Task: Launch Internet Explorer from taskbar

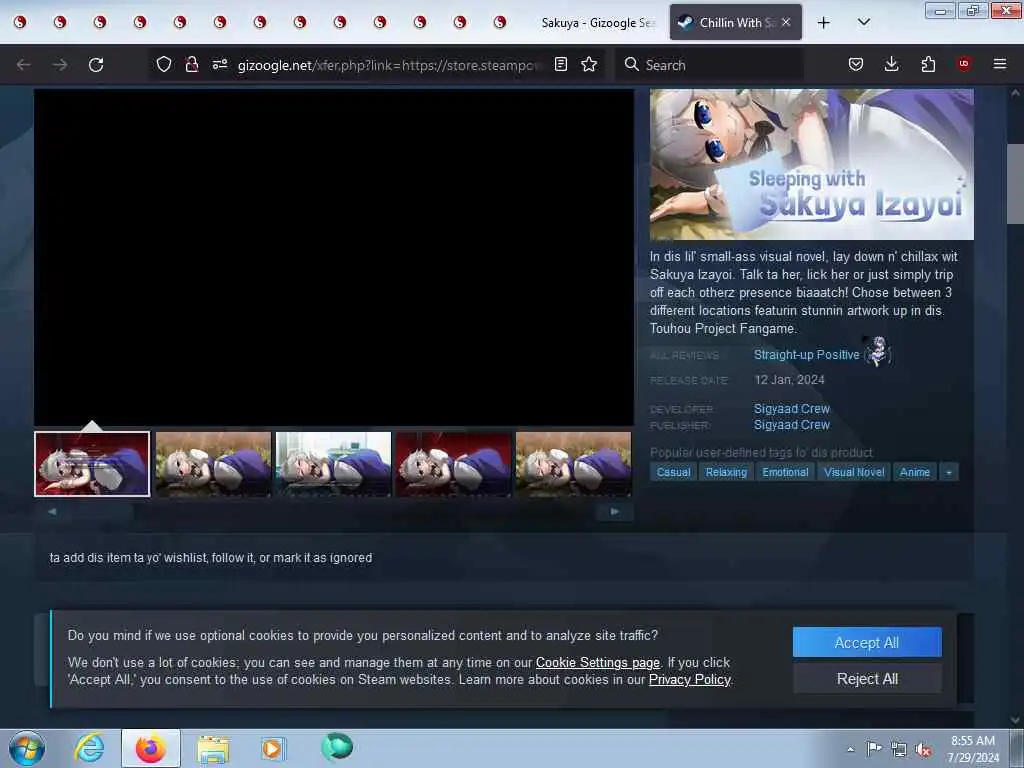Action: tap(89, 748)
